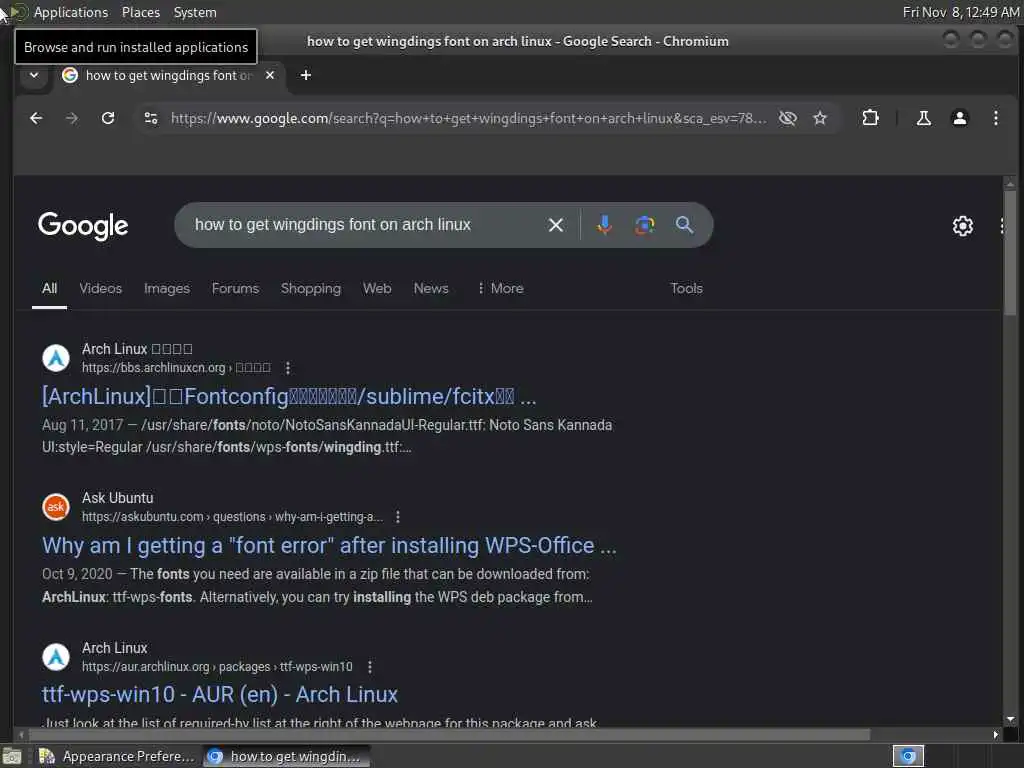Bookmark this page with the star
The image size is (1024, 768).
click(820, 118)
